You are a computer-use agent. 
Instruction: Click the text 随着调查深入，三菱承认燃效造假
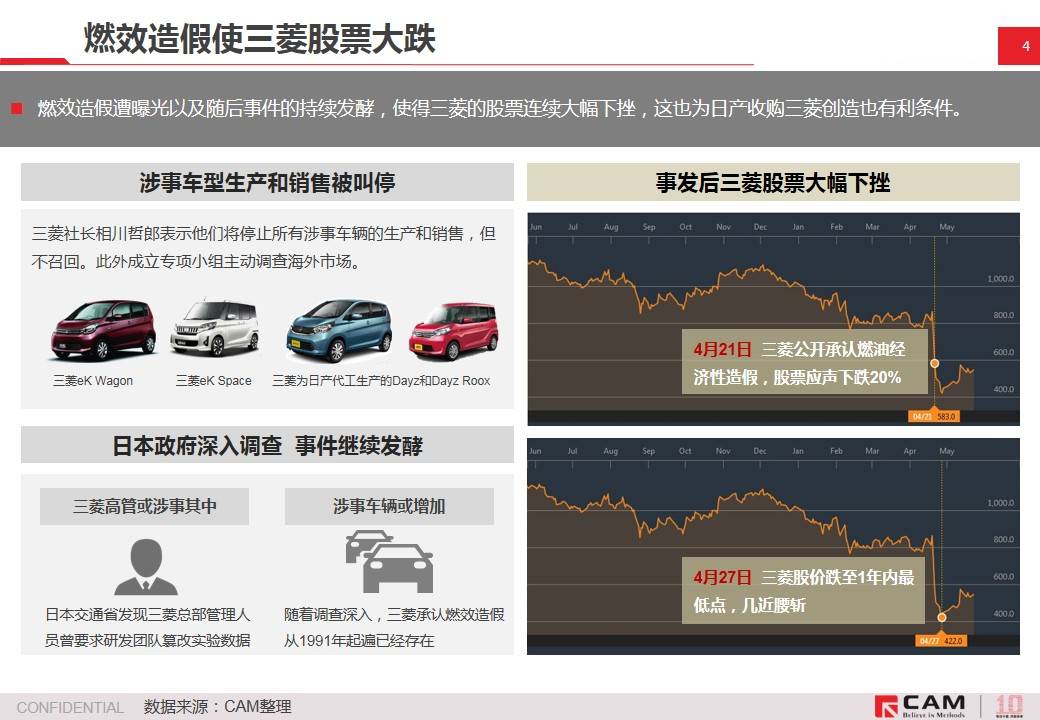[x=394, y=615]
